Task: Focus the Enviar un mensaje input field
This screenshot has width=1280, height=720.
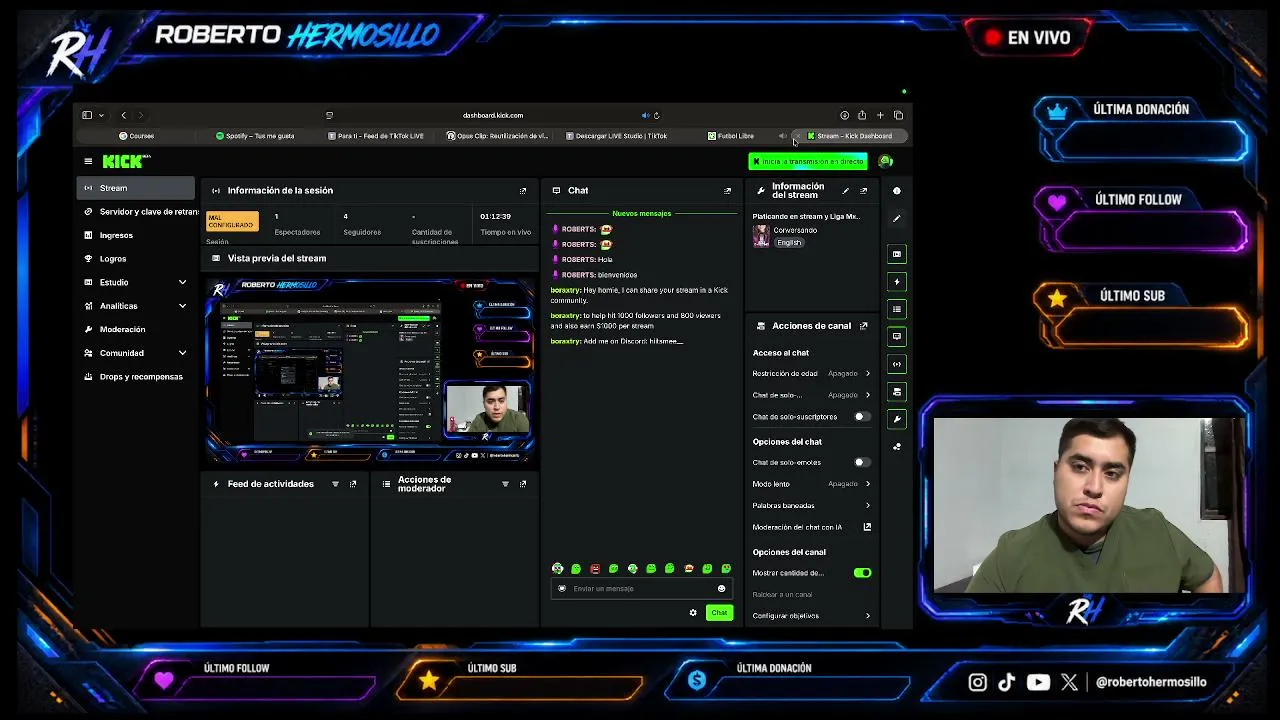Action: [x=641, y=589]
